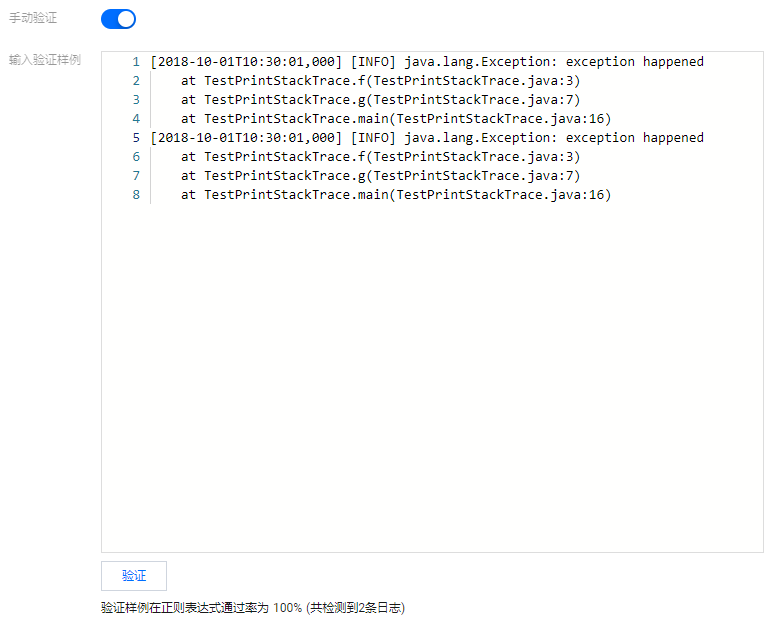This screenshot has height=623, width=773.
Task: Click the [INFO] tag on line 1
Action: [x=373, y=62]
